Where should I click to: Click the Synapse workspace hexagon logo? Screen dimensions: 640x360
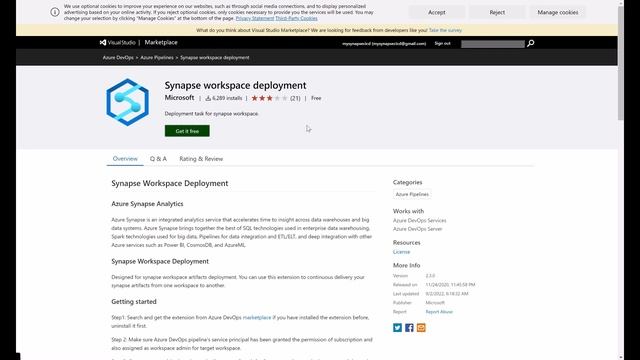[127, 102]
